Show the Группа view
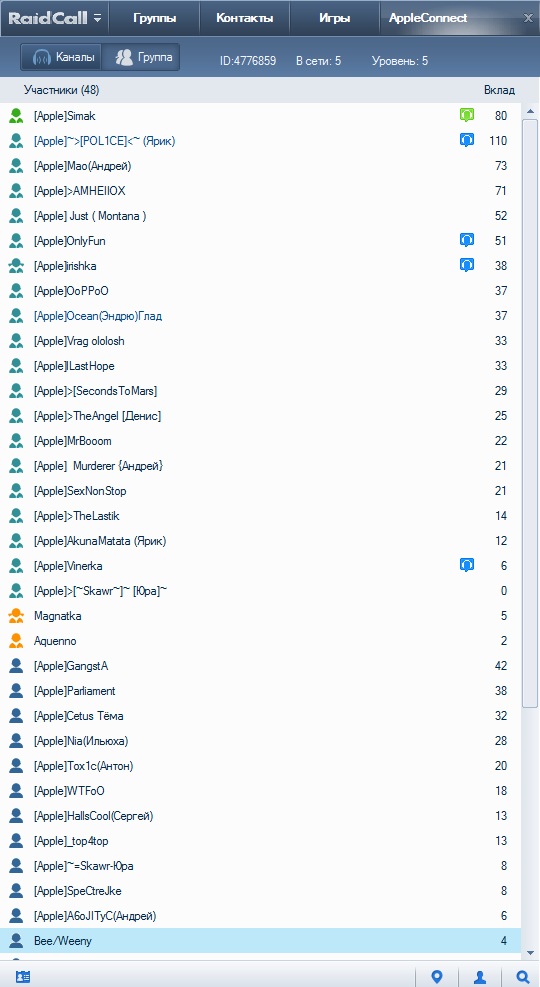Screen dimensions: 540x987 pyautogui.click(x=141, y=57)
